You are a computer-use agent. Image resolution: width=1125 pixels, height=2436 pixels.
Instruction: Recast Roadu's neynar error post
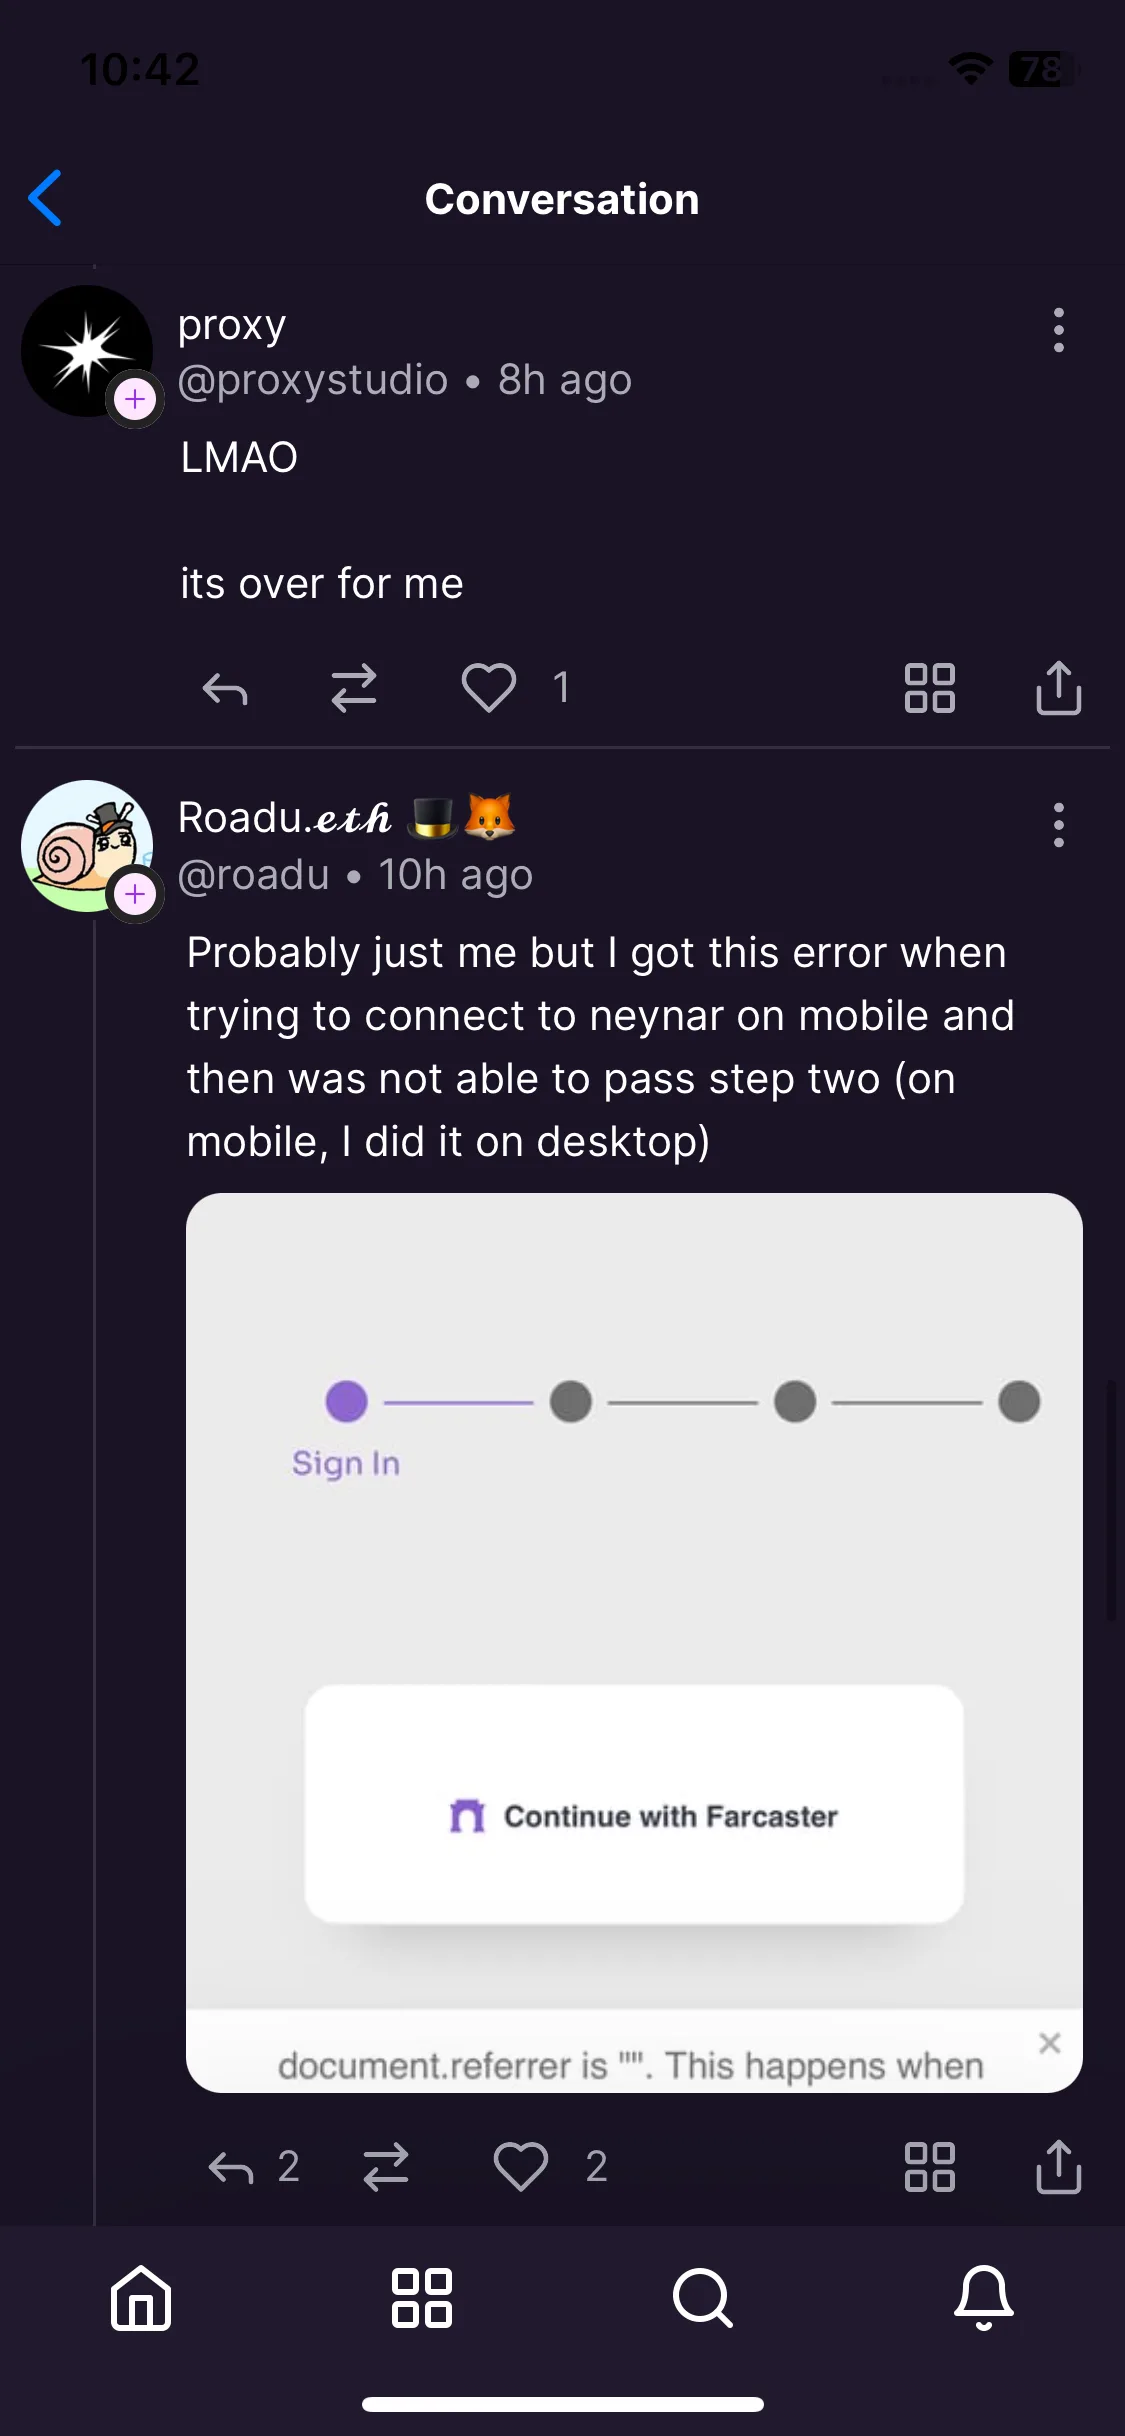click(x=386, y=2167)
